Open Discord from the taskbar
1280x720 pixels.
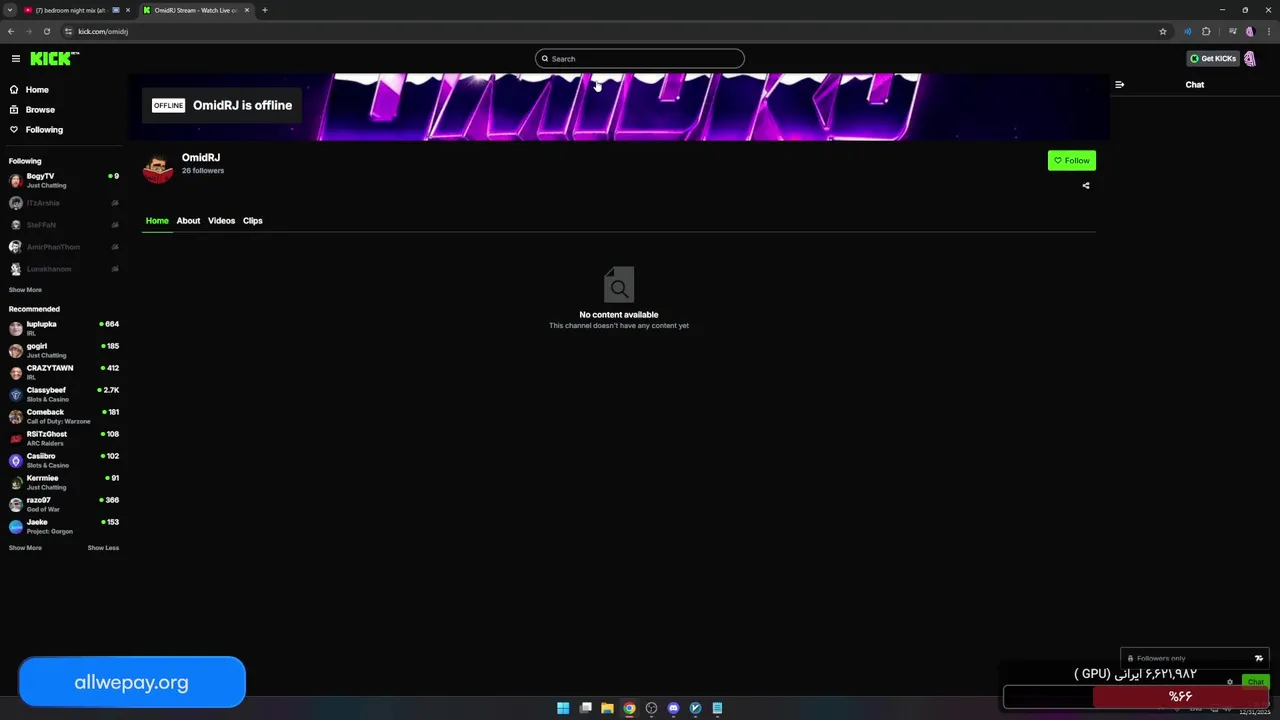tap(673, 708)
